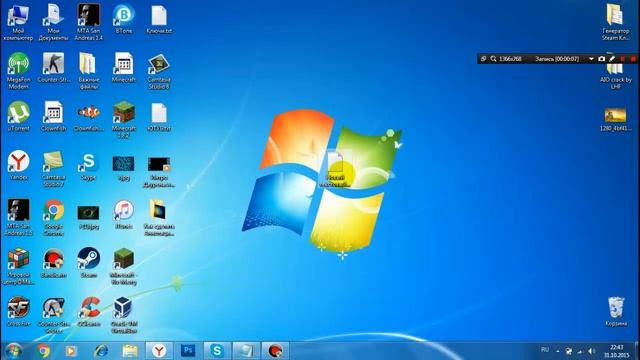The height and width of the screenshot is (360, 640).
Task: Open the Camtasia Studio 7 shortcut
Action: click(x=53, y=168)
